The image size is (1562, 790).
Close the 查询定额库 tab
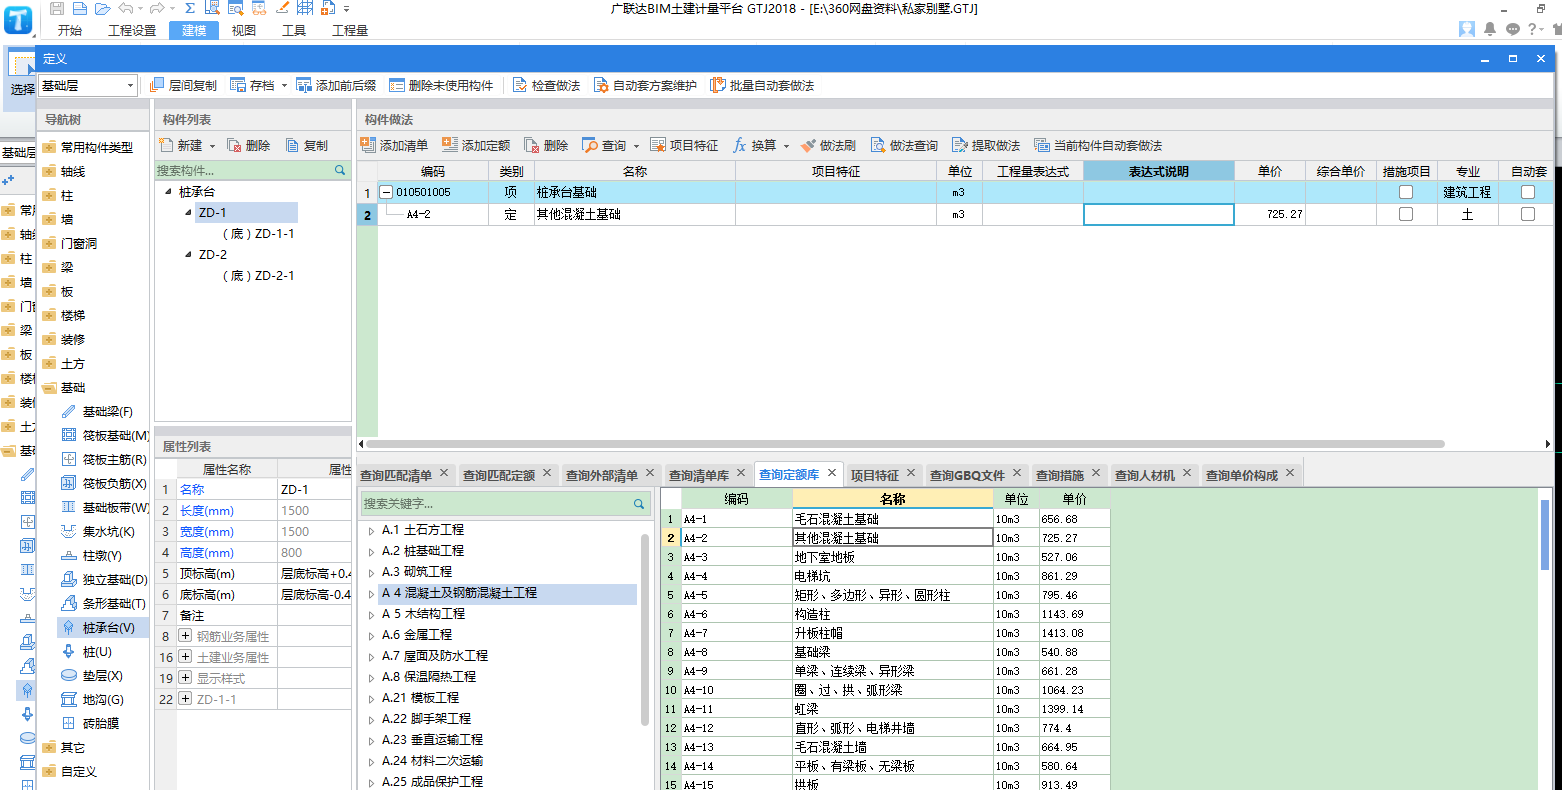coord(830,473)
